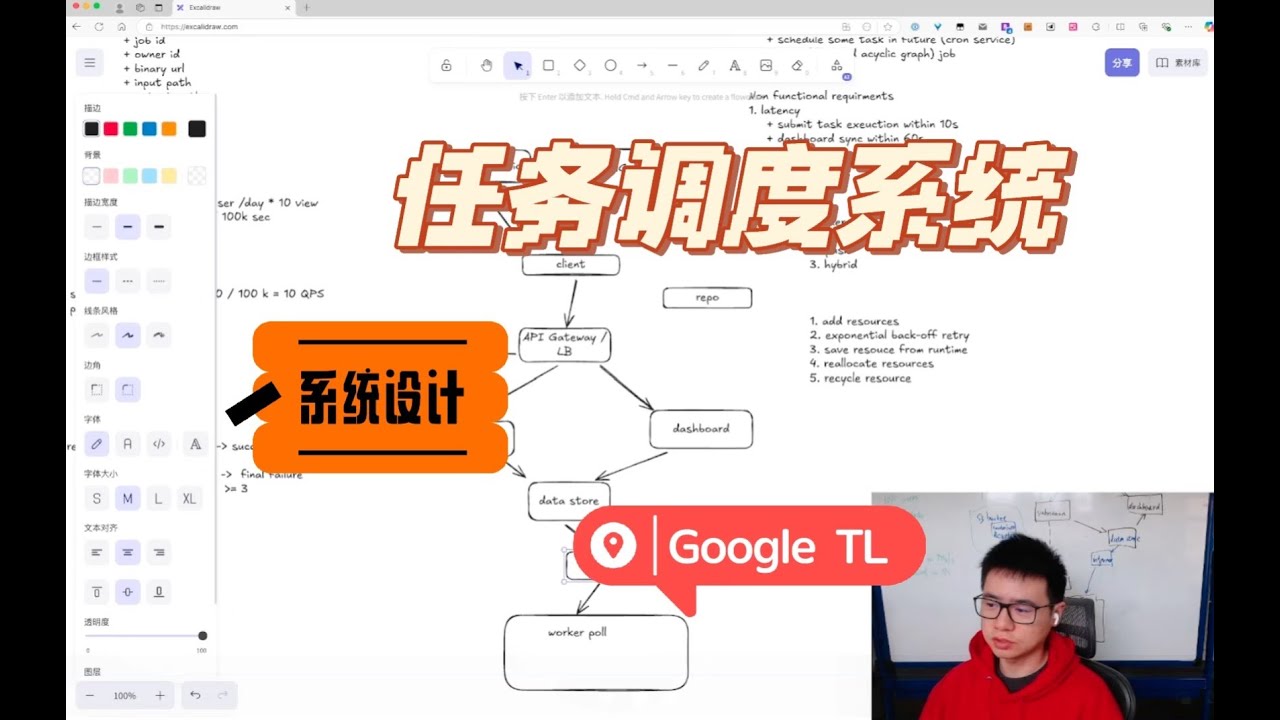Screen dimensions: 1280x720
Task: Align text to the right
Action: pyautogui.click(x=158, y=552)
